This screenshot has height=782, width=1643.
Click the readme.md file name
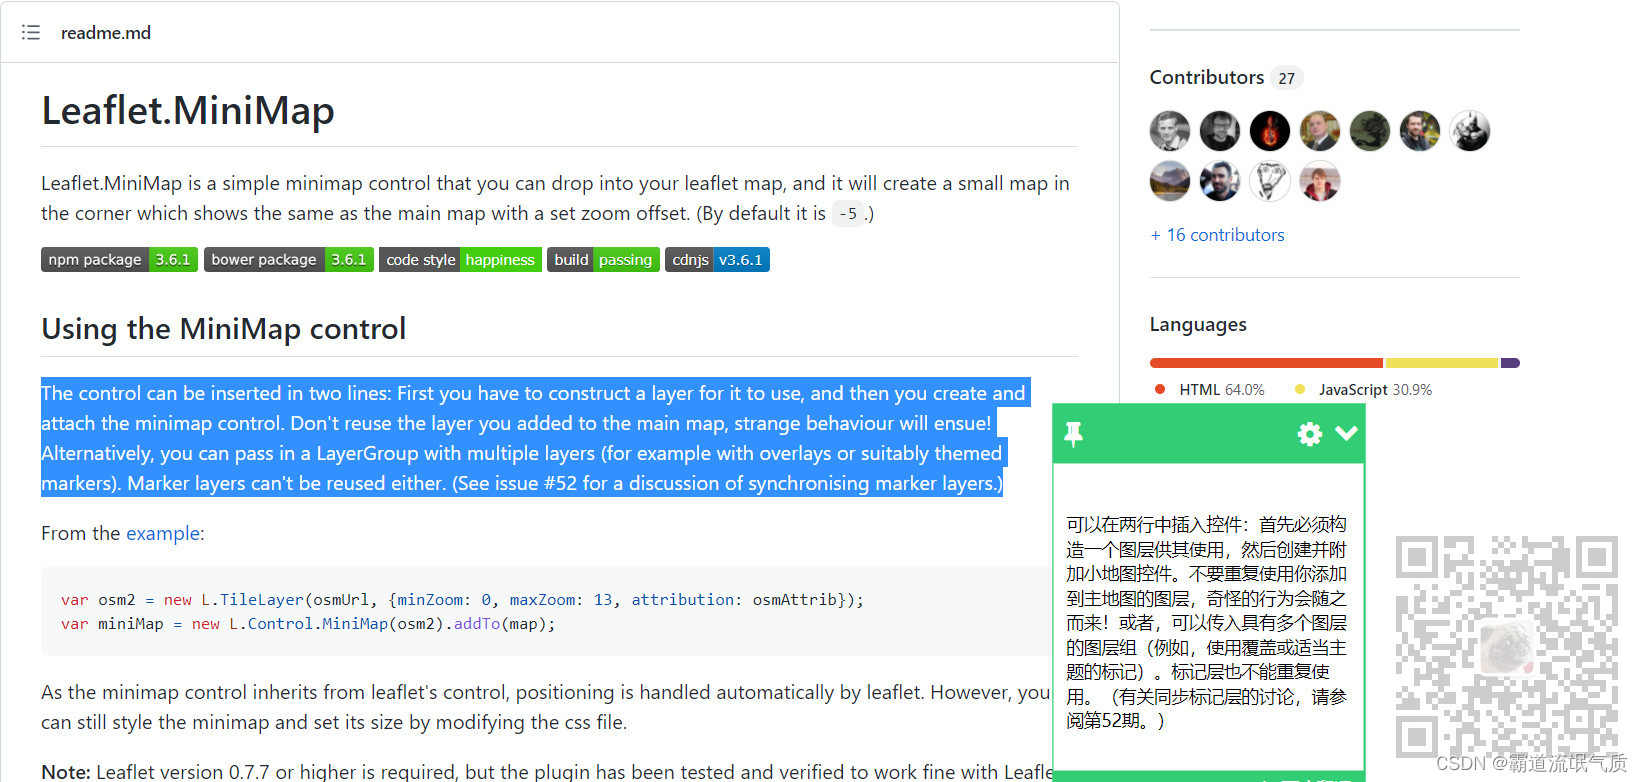point(106,33)
